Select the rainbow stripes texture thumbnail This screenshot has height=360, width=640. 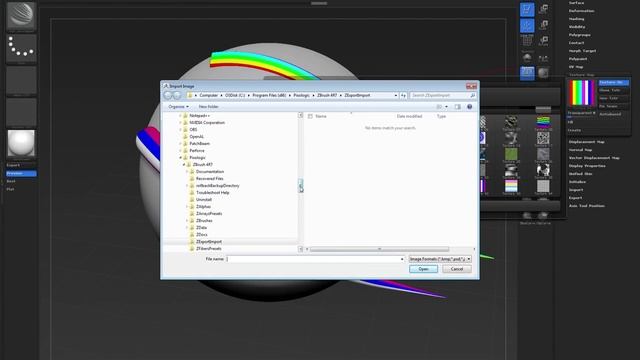click(543, 122)
